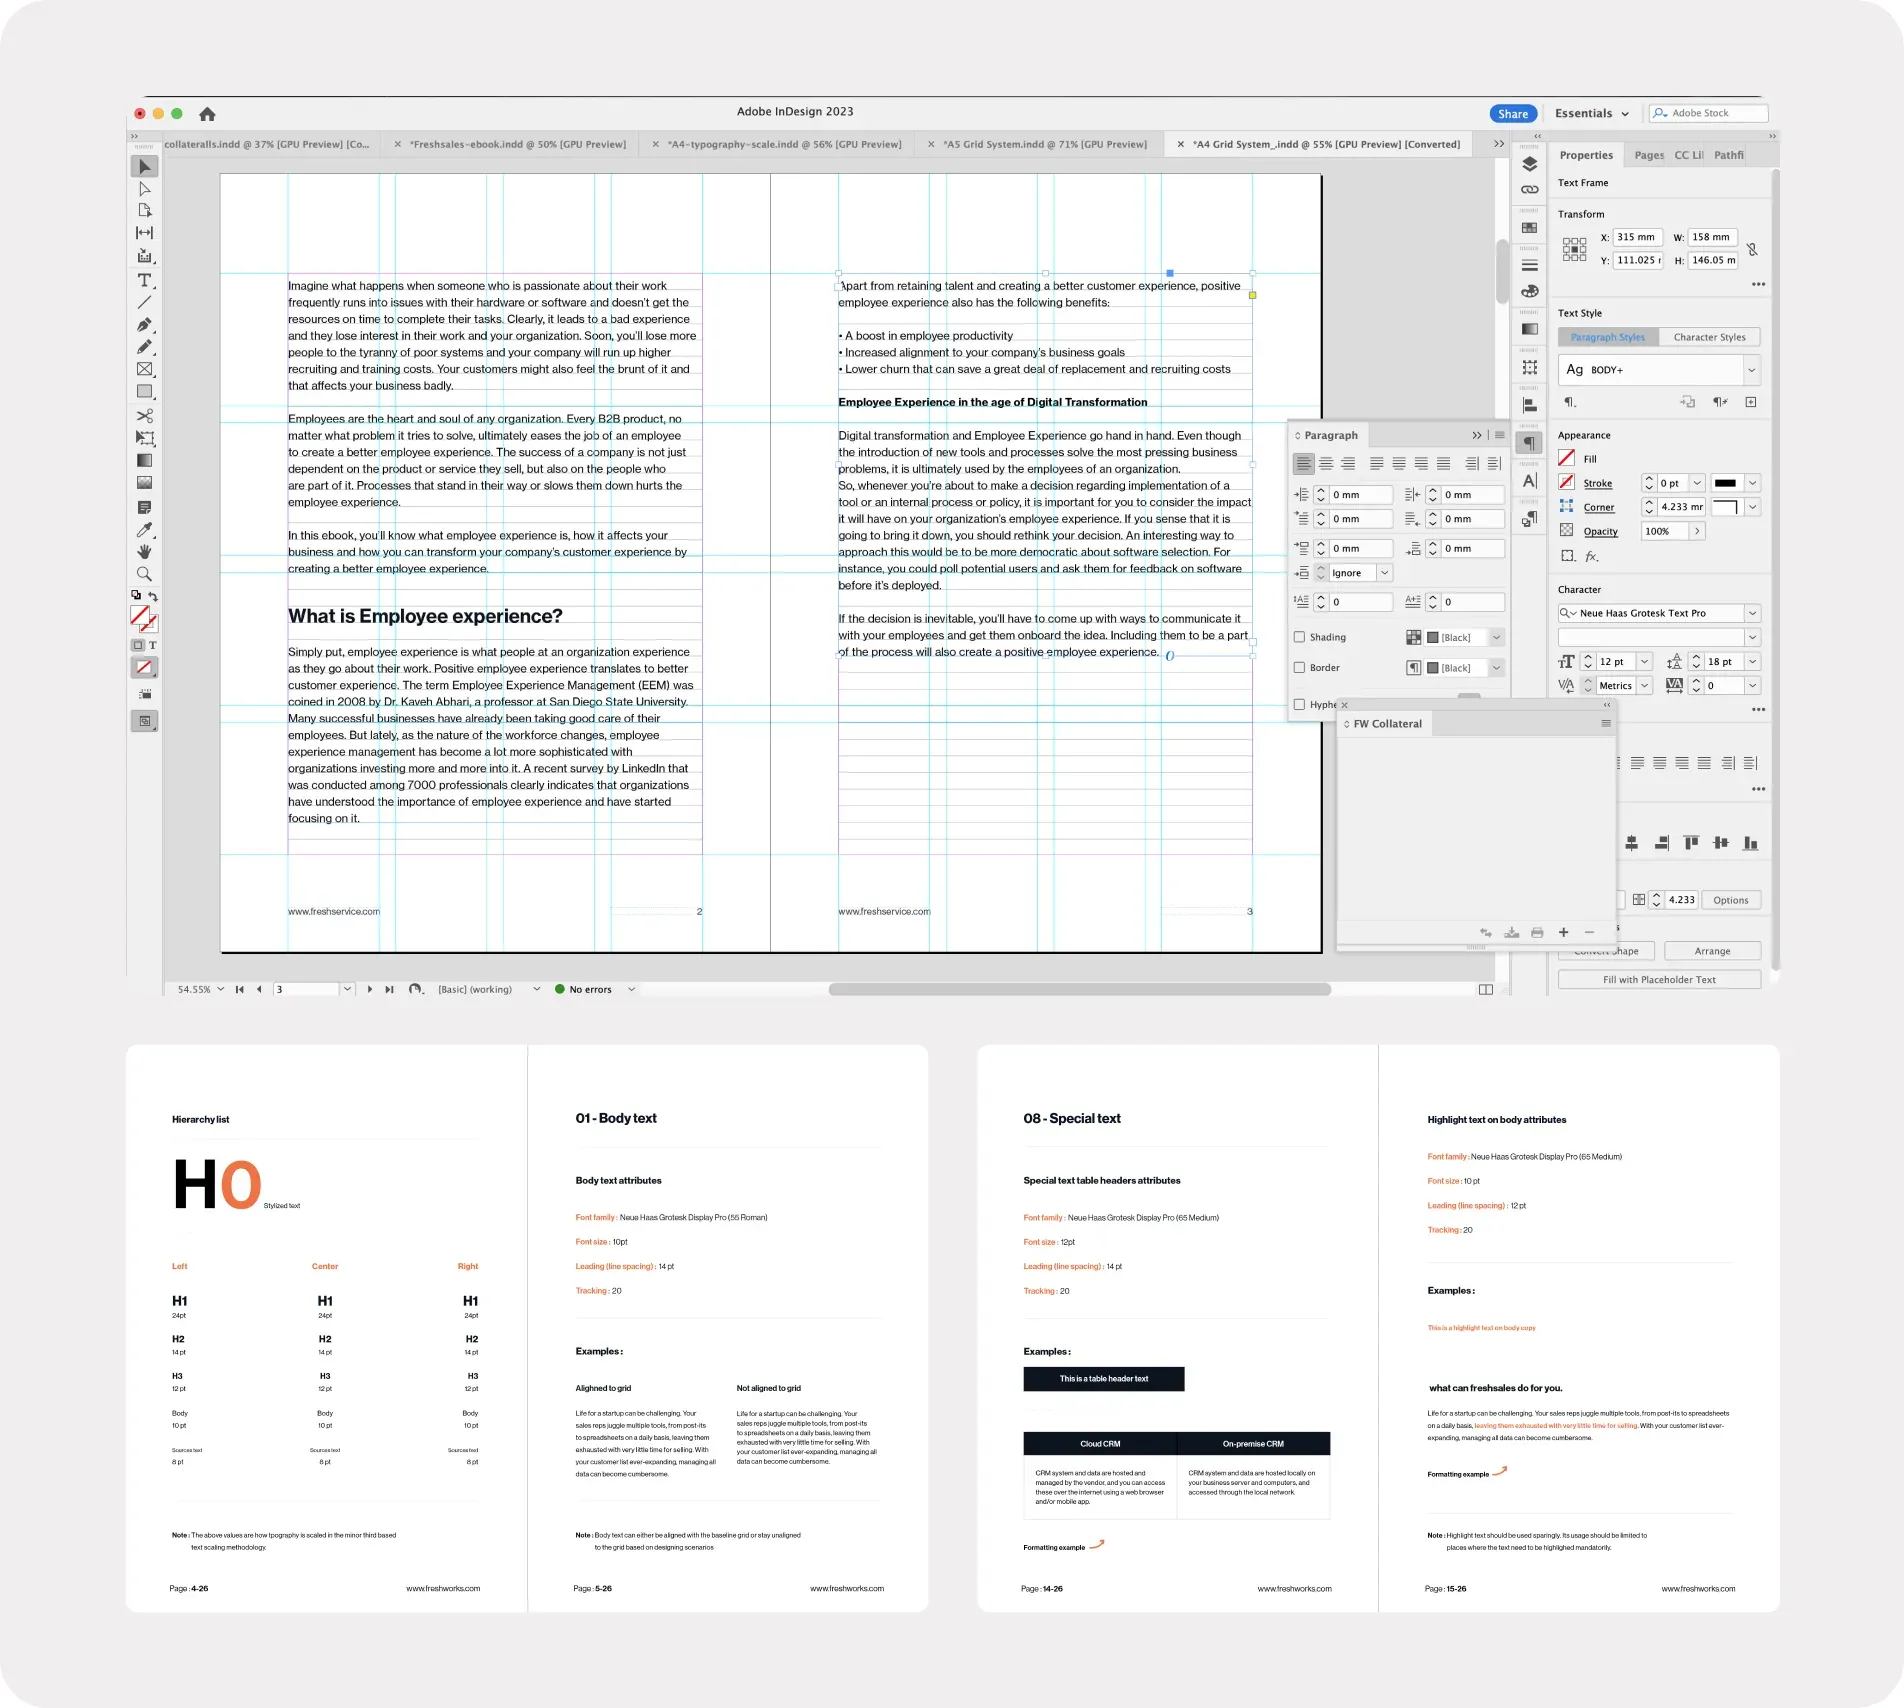Toggle constrain proportions for width and height

click(x=1752, y=249)
